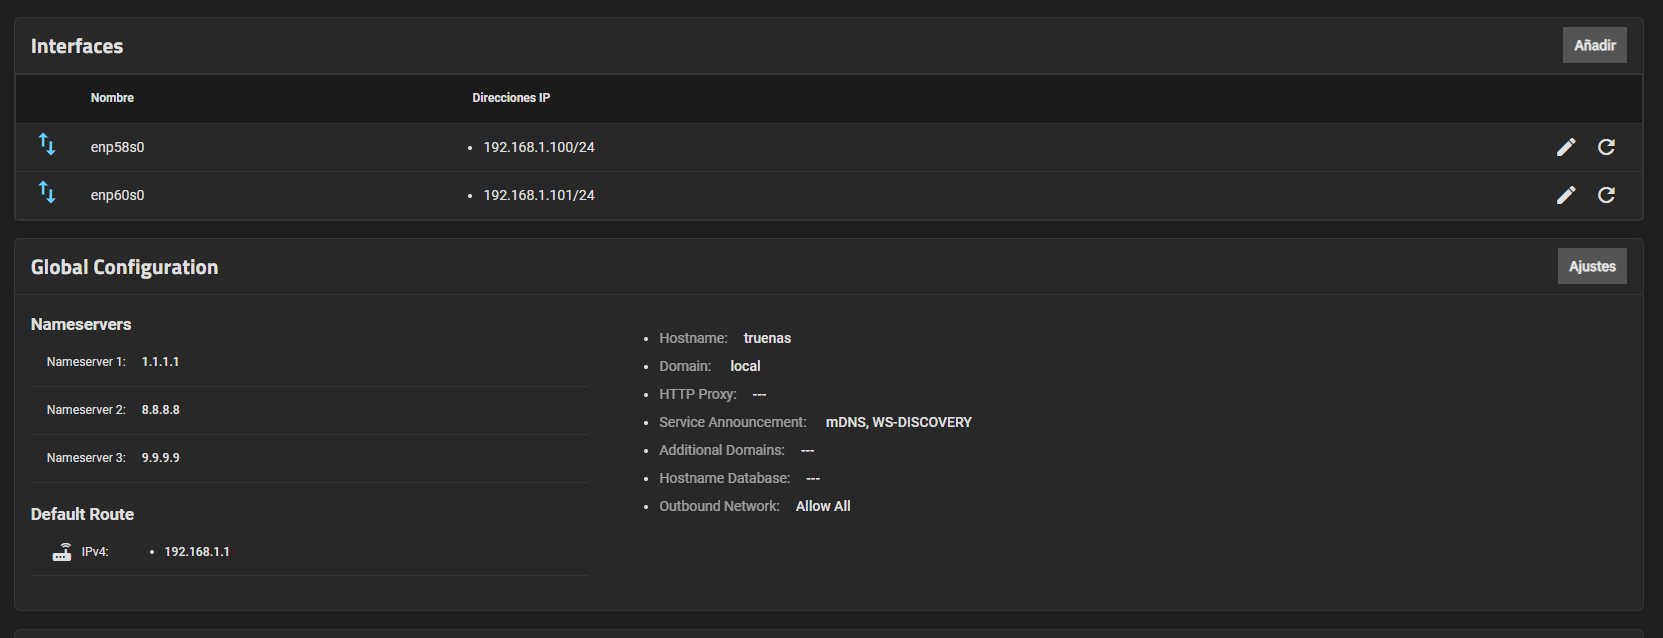Click the Additional Domains label
The image size is (1663, 638).
(722, 450)
